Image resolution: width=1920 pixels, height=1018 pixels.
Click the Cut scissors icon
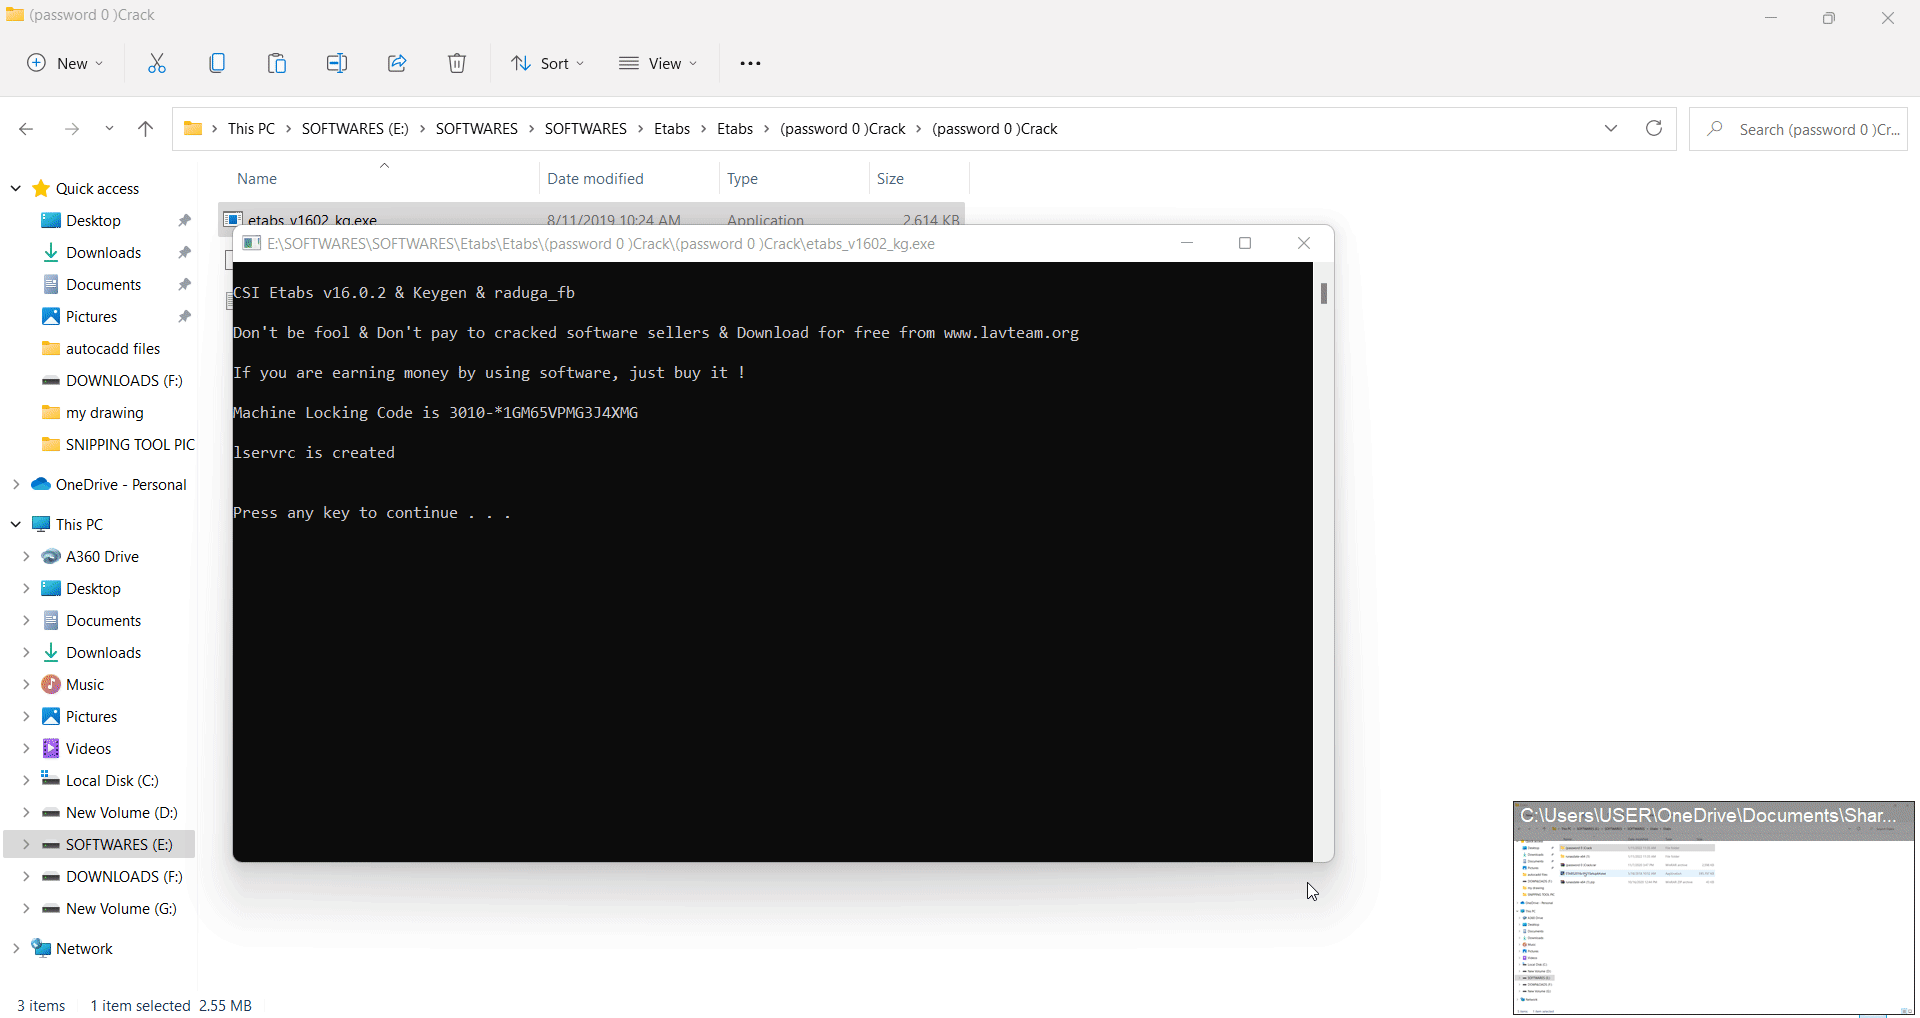coord(157,63)
